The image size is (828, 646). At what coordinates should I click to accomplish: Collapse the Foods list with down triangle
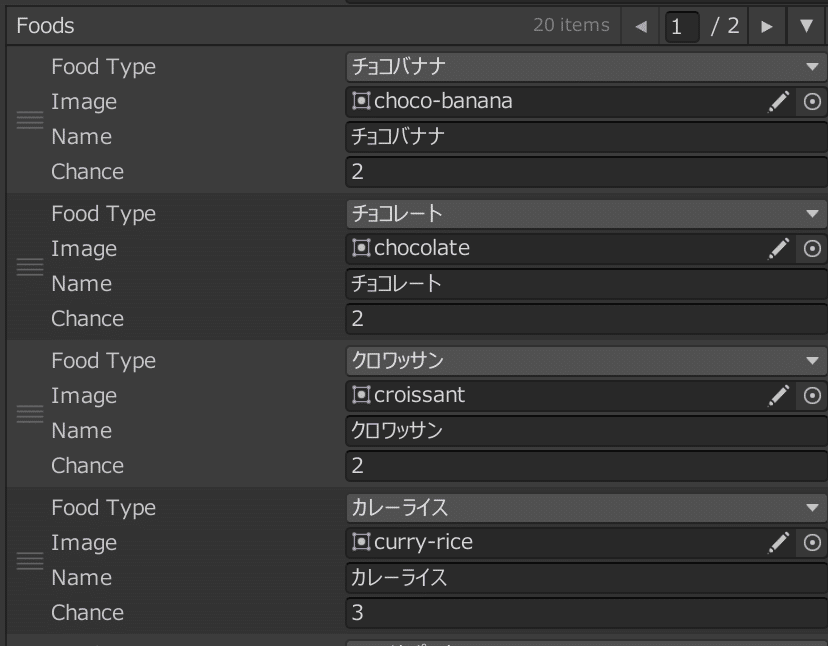coord(806,26)
